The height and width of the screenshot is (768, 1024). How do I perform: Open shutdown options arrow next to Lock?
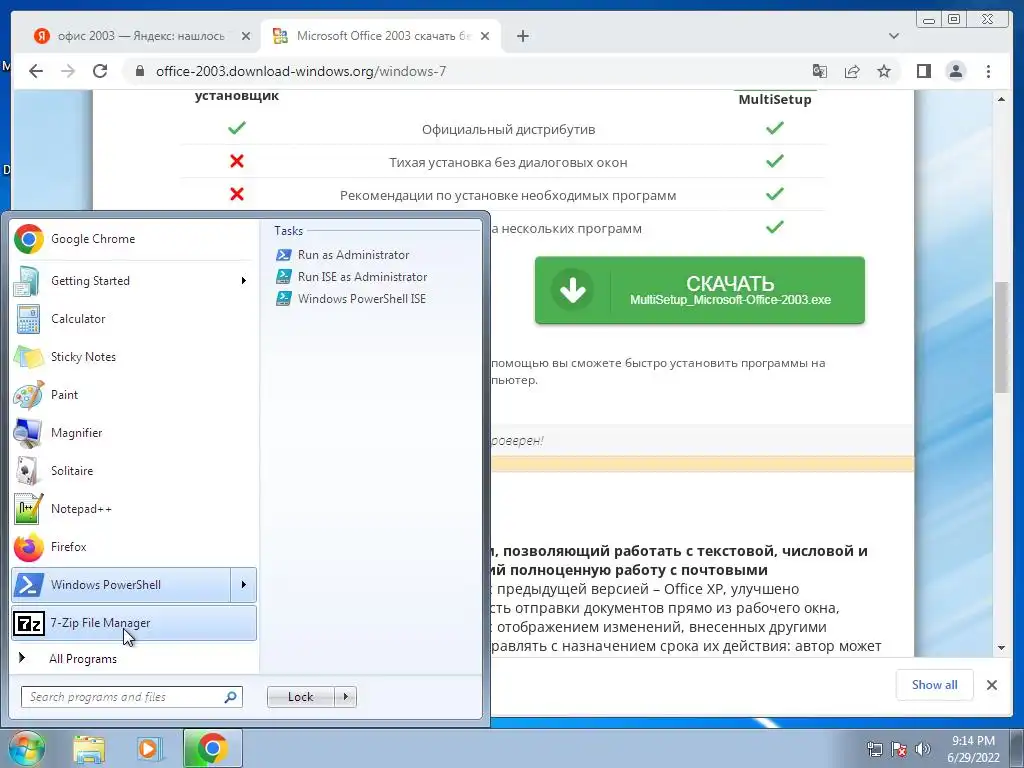[x=345, y=697]
